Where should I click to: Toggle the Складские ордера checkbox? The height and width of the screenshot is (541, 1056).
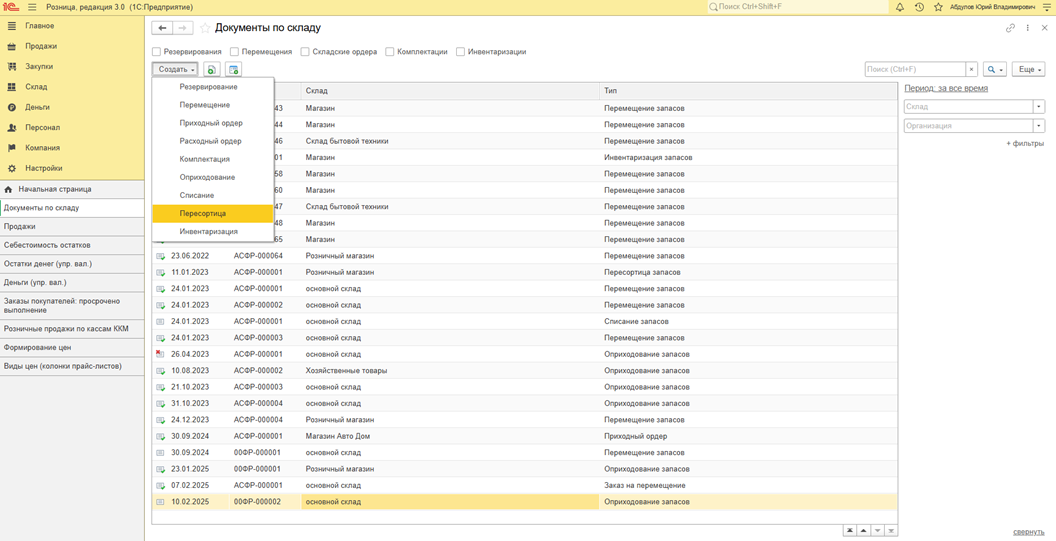coord(305,52)
